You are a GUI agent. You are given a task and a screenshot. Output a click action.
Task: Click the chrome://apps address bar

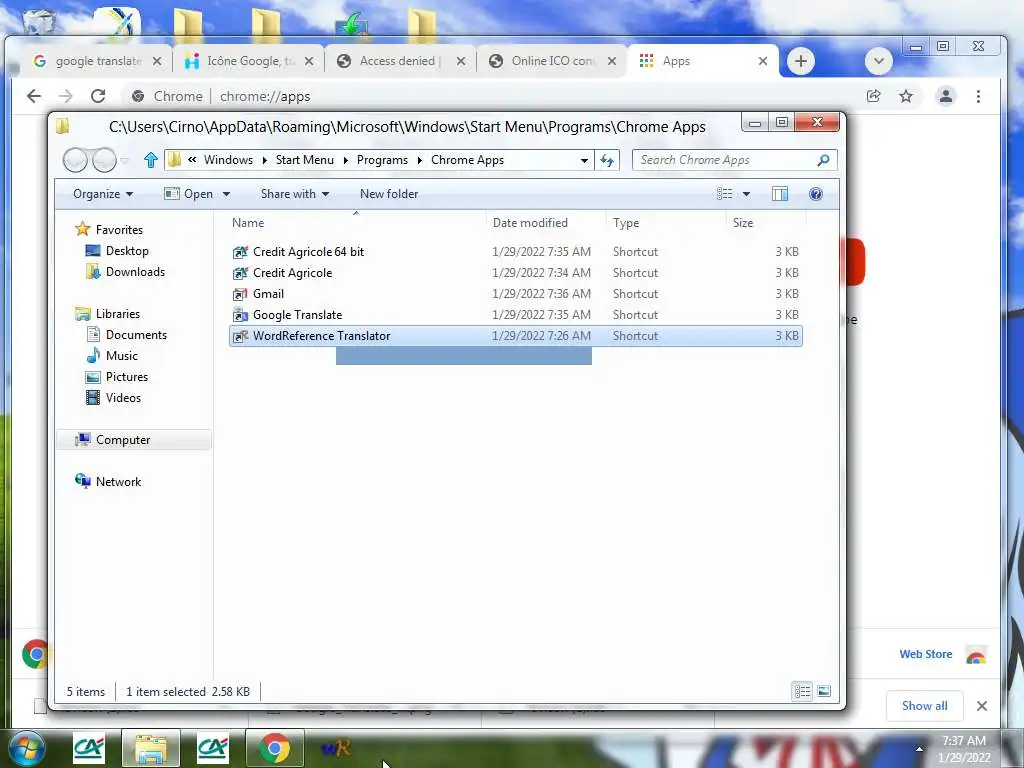[490, 97]
